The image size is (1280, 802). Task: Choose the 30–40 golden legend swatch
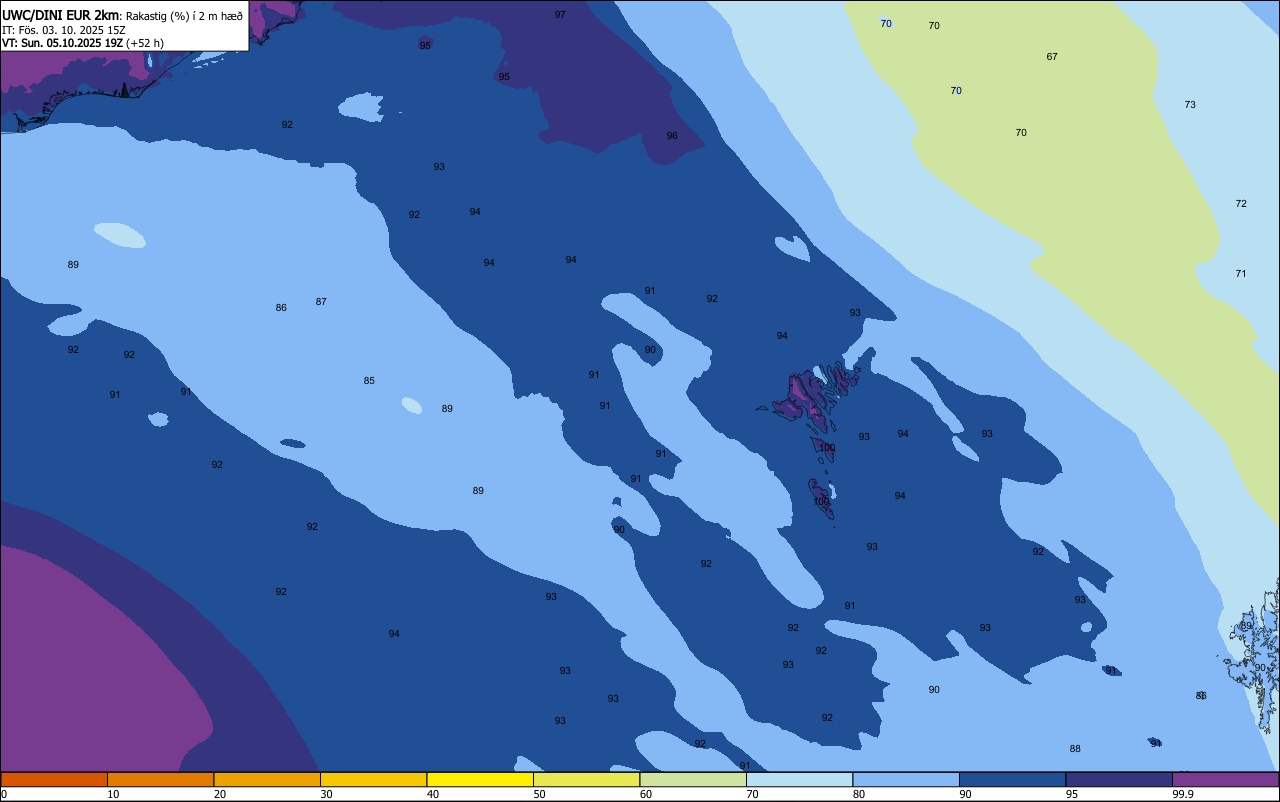(x=373, y=779)
